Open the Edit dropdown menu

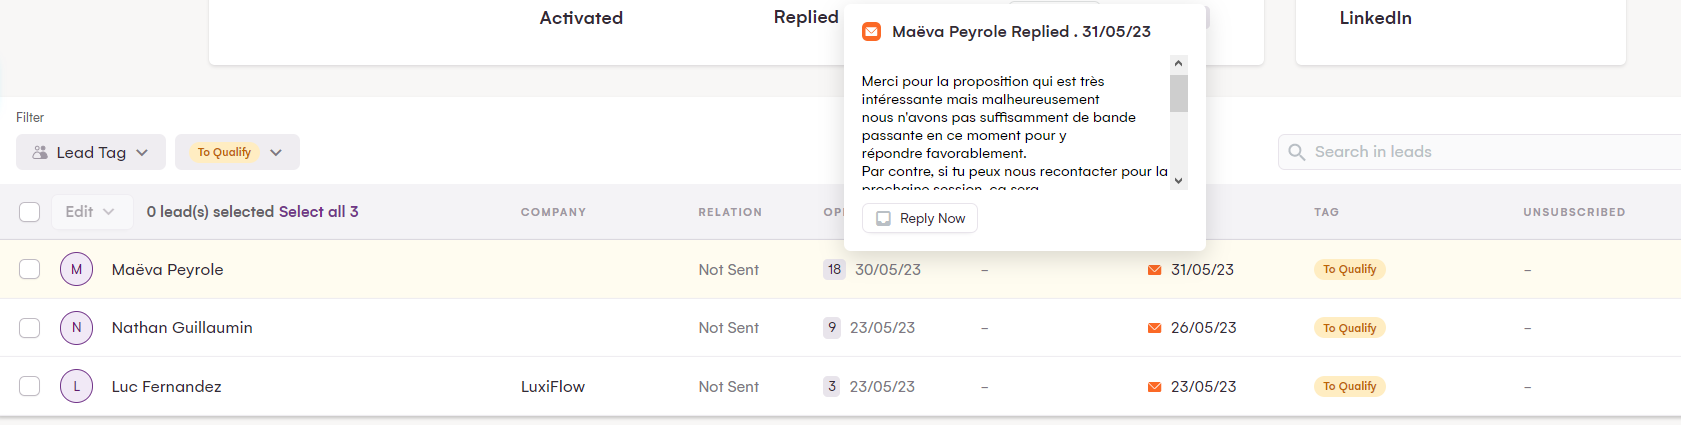click(x=90, y=212)
